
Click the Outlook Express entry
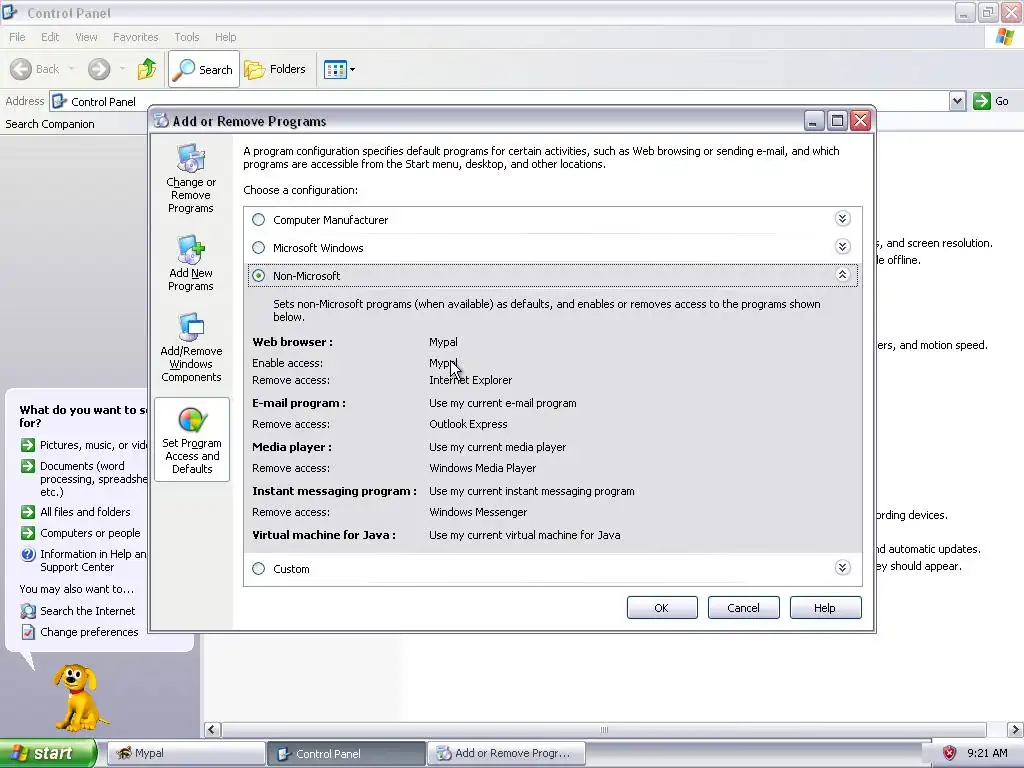coord(468,424)
